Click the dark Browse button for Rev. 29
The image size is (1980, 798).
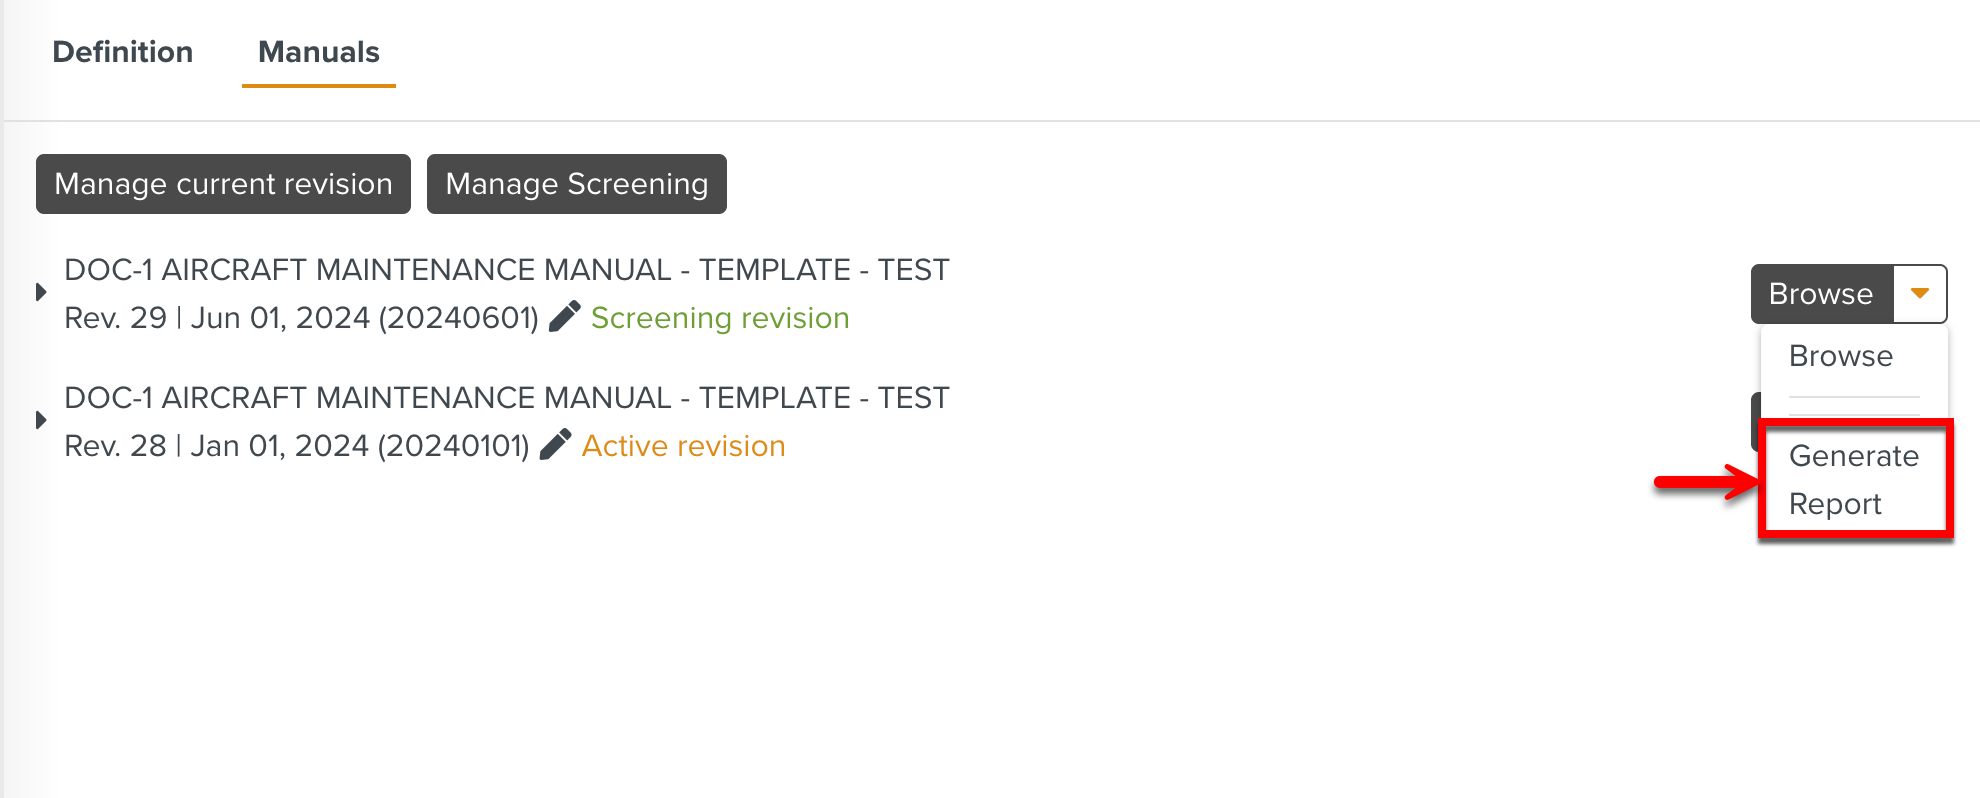click(1821, 293)
